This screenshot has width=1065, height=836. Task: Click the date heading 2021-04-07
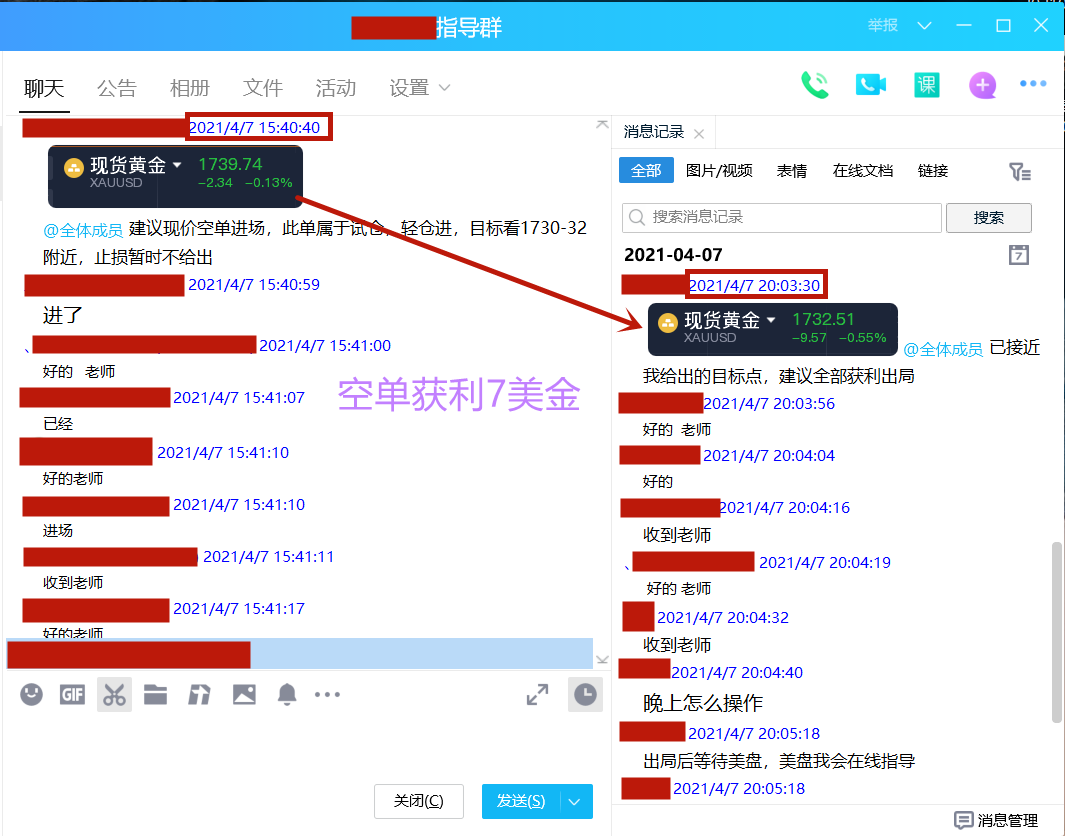point(673,255)
